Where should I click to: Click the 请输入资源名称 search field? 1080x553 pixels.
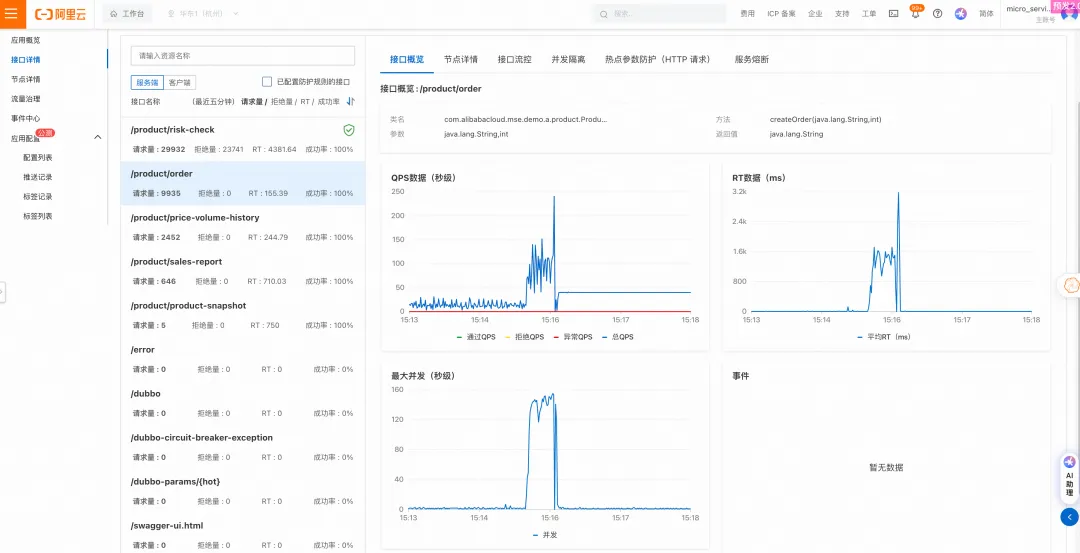(242, 56)
